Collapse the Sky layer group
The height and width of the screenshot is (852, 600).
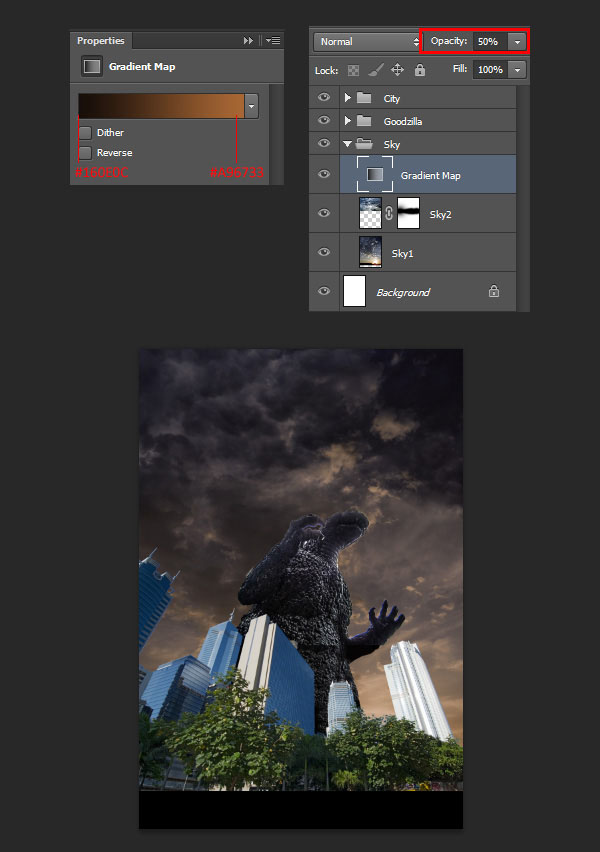tap(347, 144)
